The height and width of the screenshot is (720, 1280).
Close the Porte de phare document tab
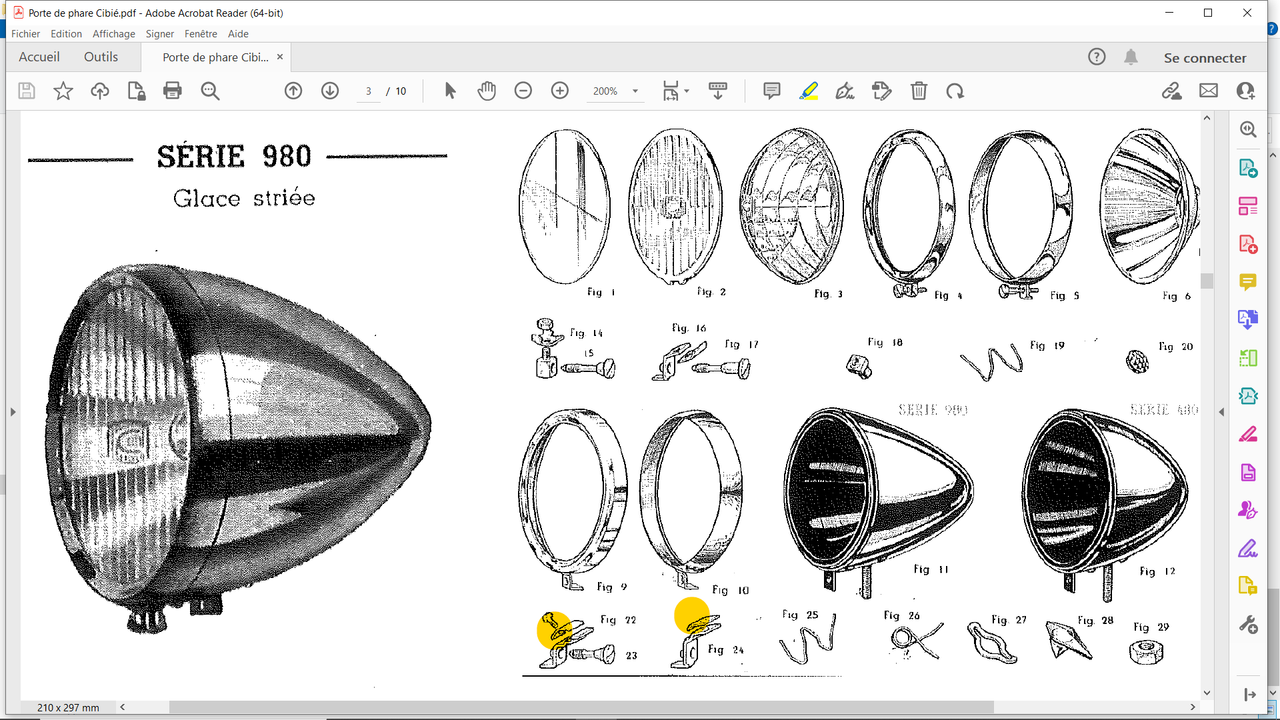point(280,57)
